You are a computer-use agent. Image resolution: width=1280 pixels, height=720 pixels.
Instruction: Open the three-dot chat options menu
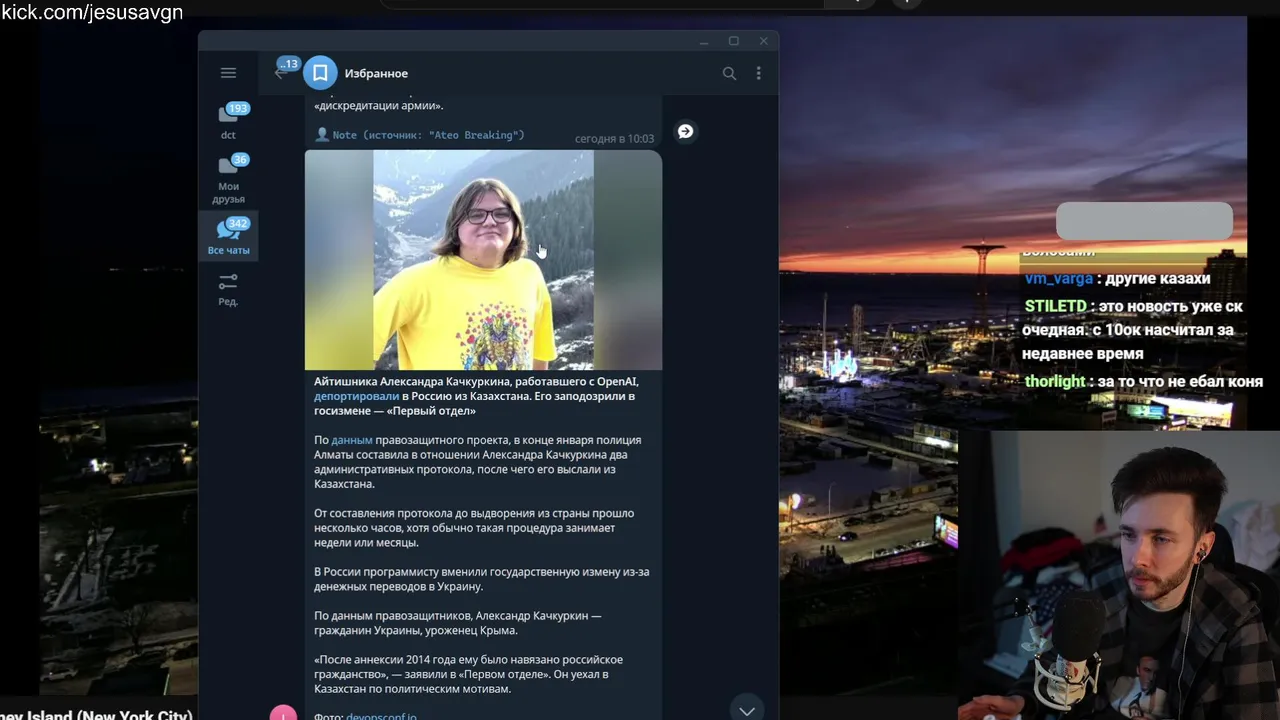(758, 73)
